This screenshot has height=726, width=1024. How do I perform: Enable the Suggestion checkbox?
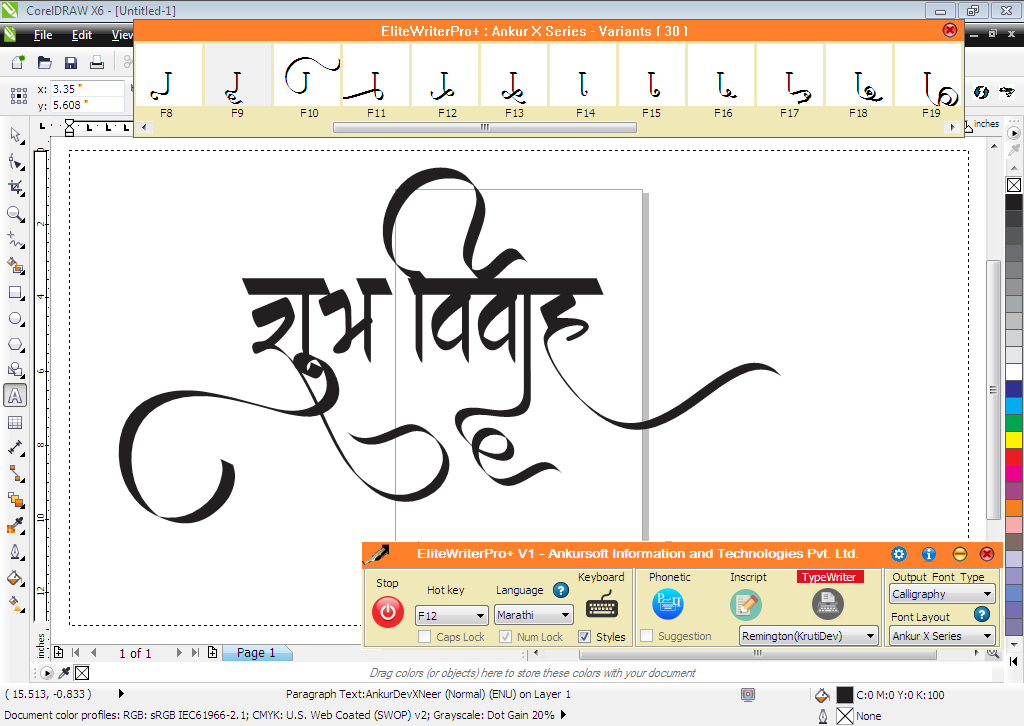646,636
